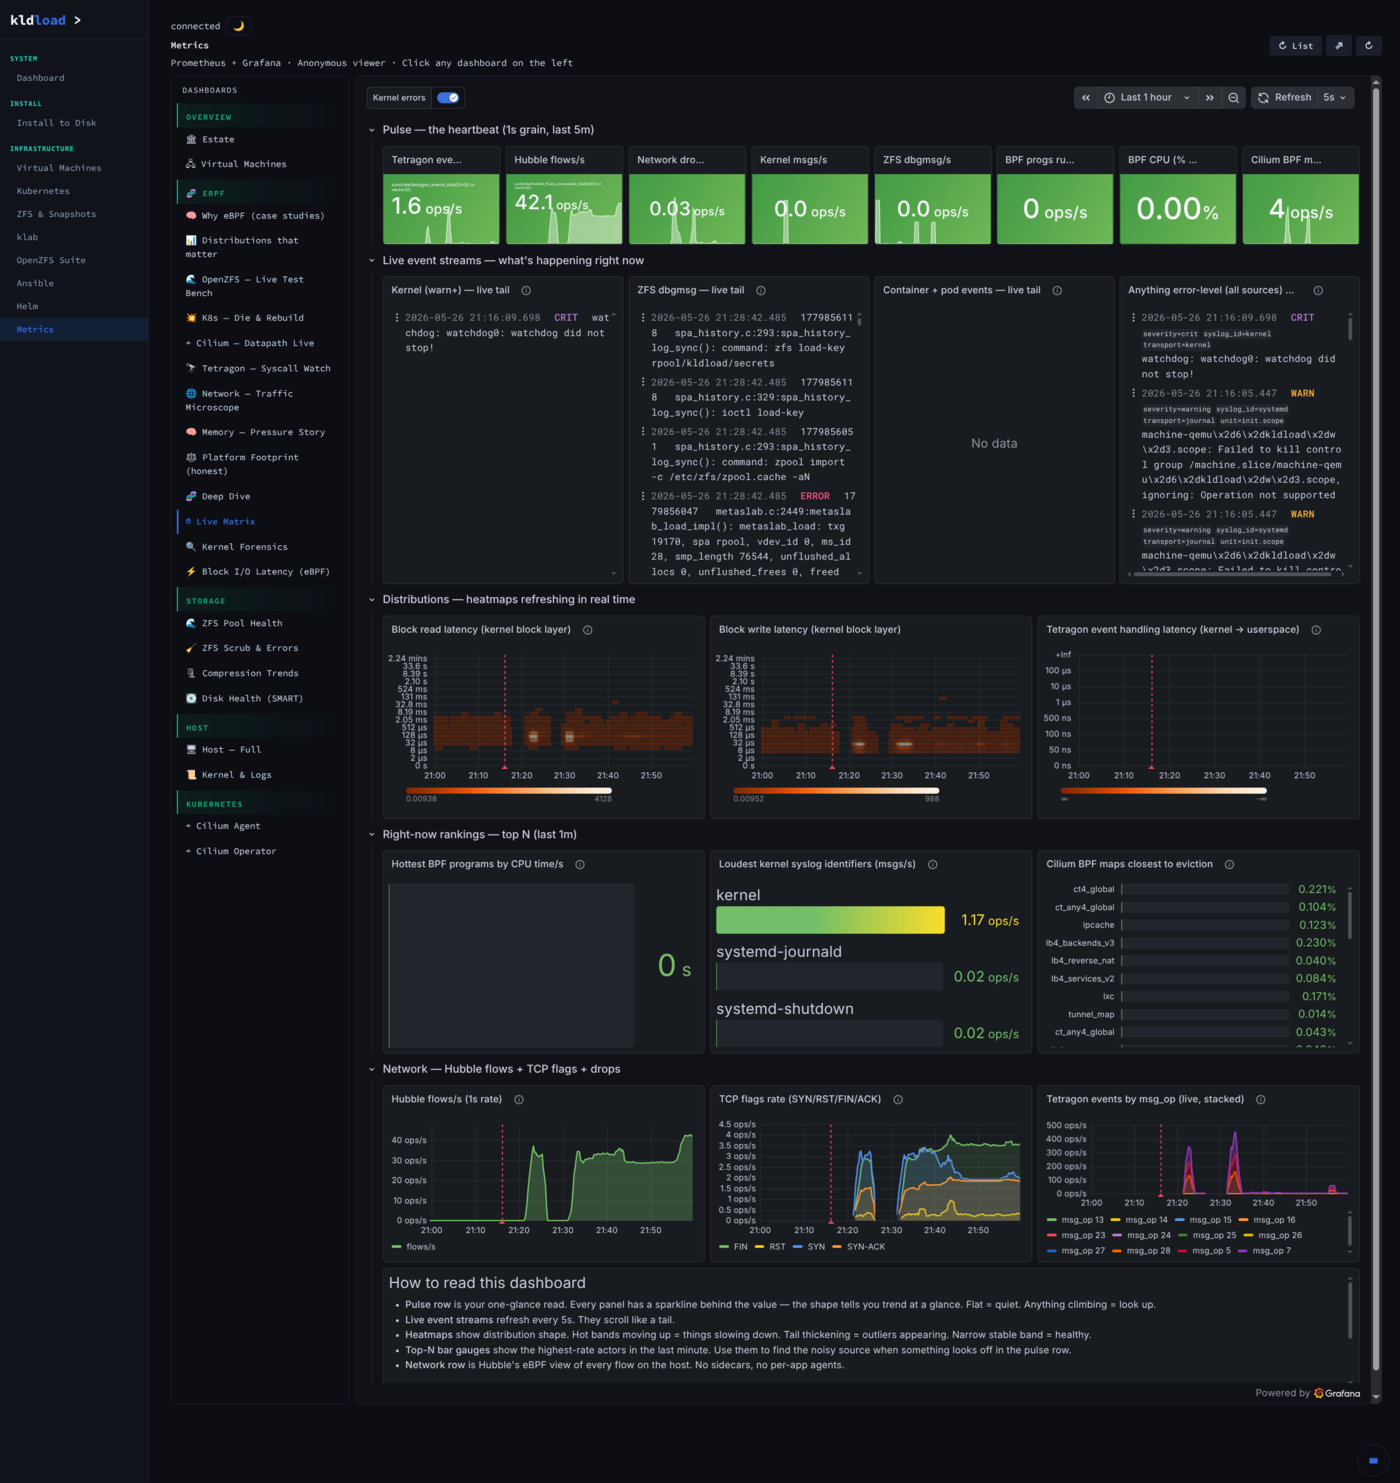The width and height of the screenshot is (1400, 1483).
Task: Click the List button at top right
Action: tap(1296, 45)
